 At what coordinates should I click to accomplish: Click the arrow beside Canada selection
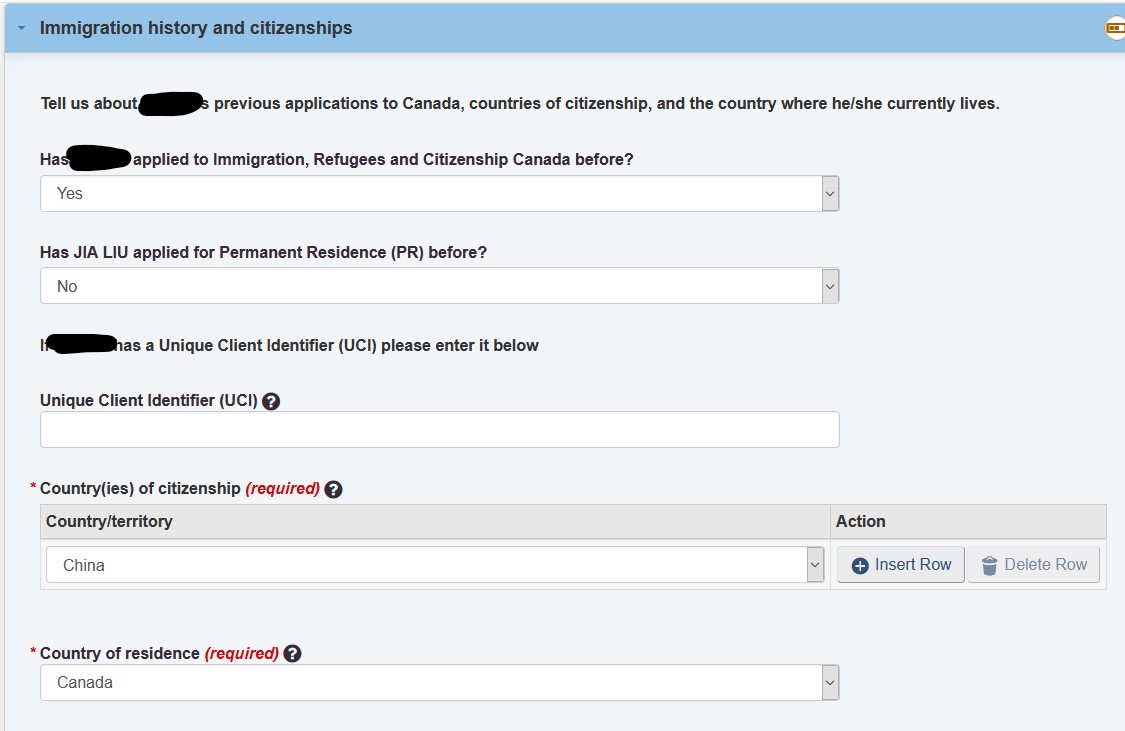830,682
